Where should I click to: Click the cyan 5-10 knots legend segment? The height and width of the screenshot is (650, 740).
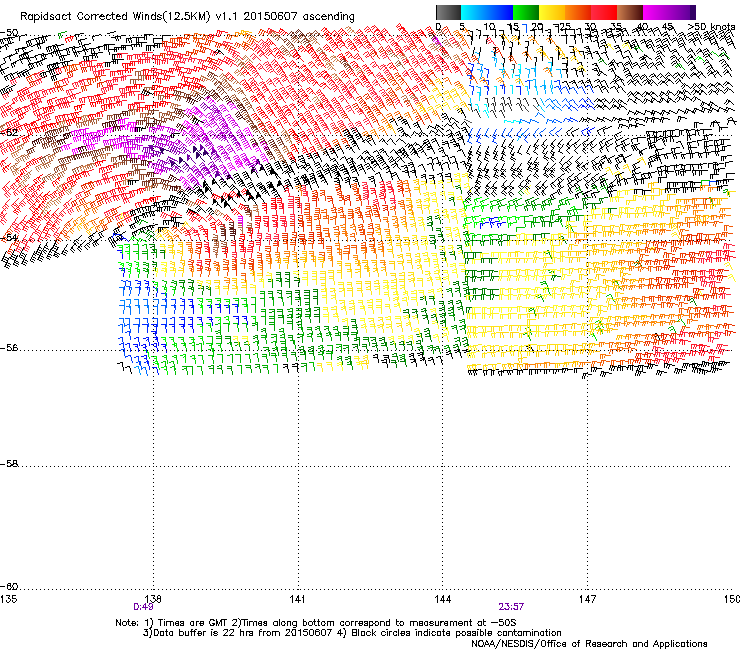point(474,12)
